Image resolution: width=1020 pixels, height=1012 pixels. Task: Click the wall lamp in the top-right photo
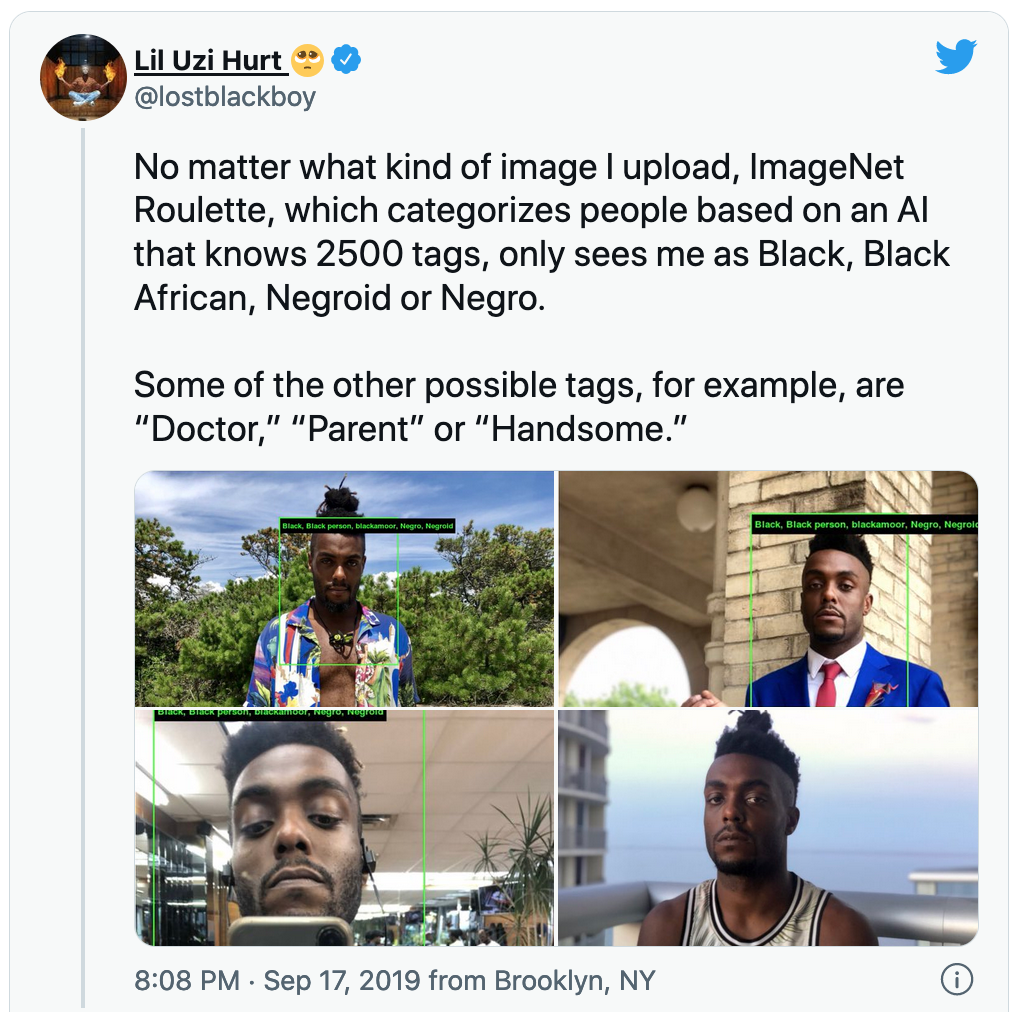coord(696,508)
